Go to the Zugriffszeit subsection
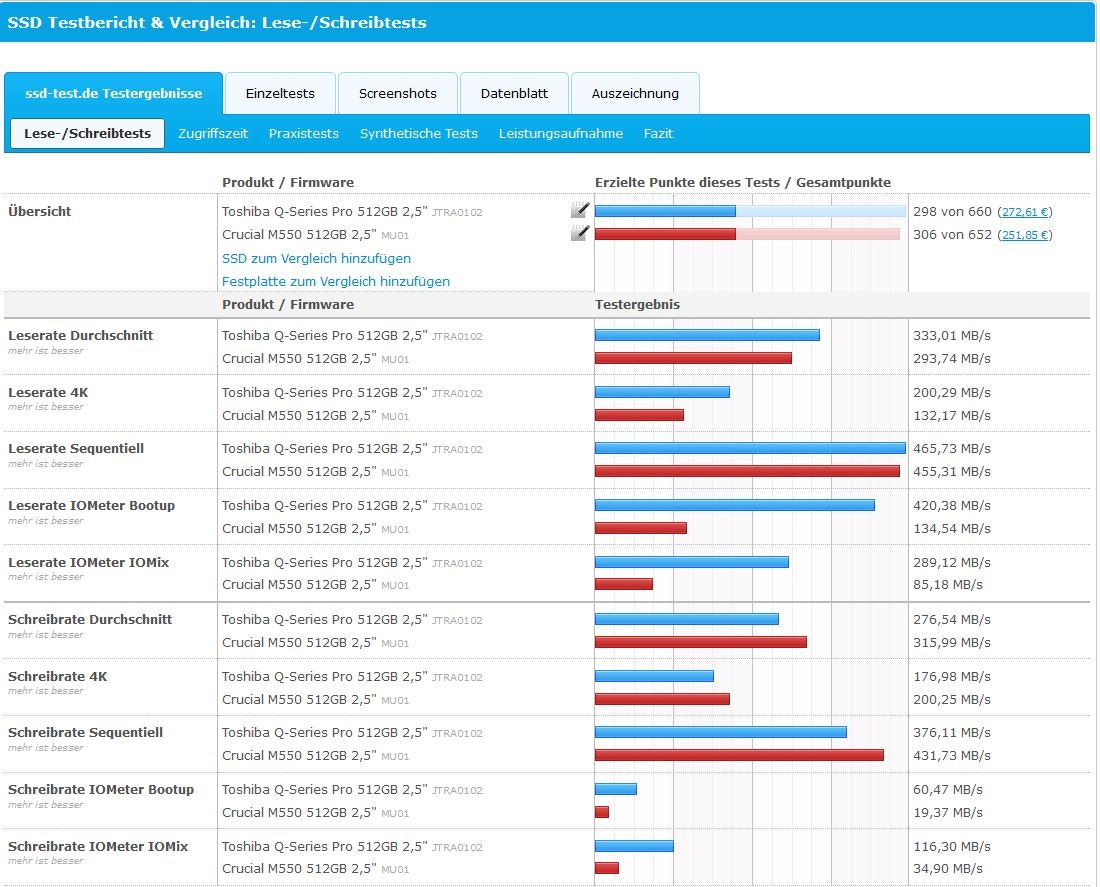This screenshot has height=887, width=1100. [x=212, y=134]
